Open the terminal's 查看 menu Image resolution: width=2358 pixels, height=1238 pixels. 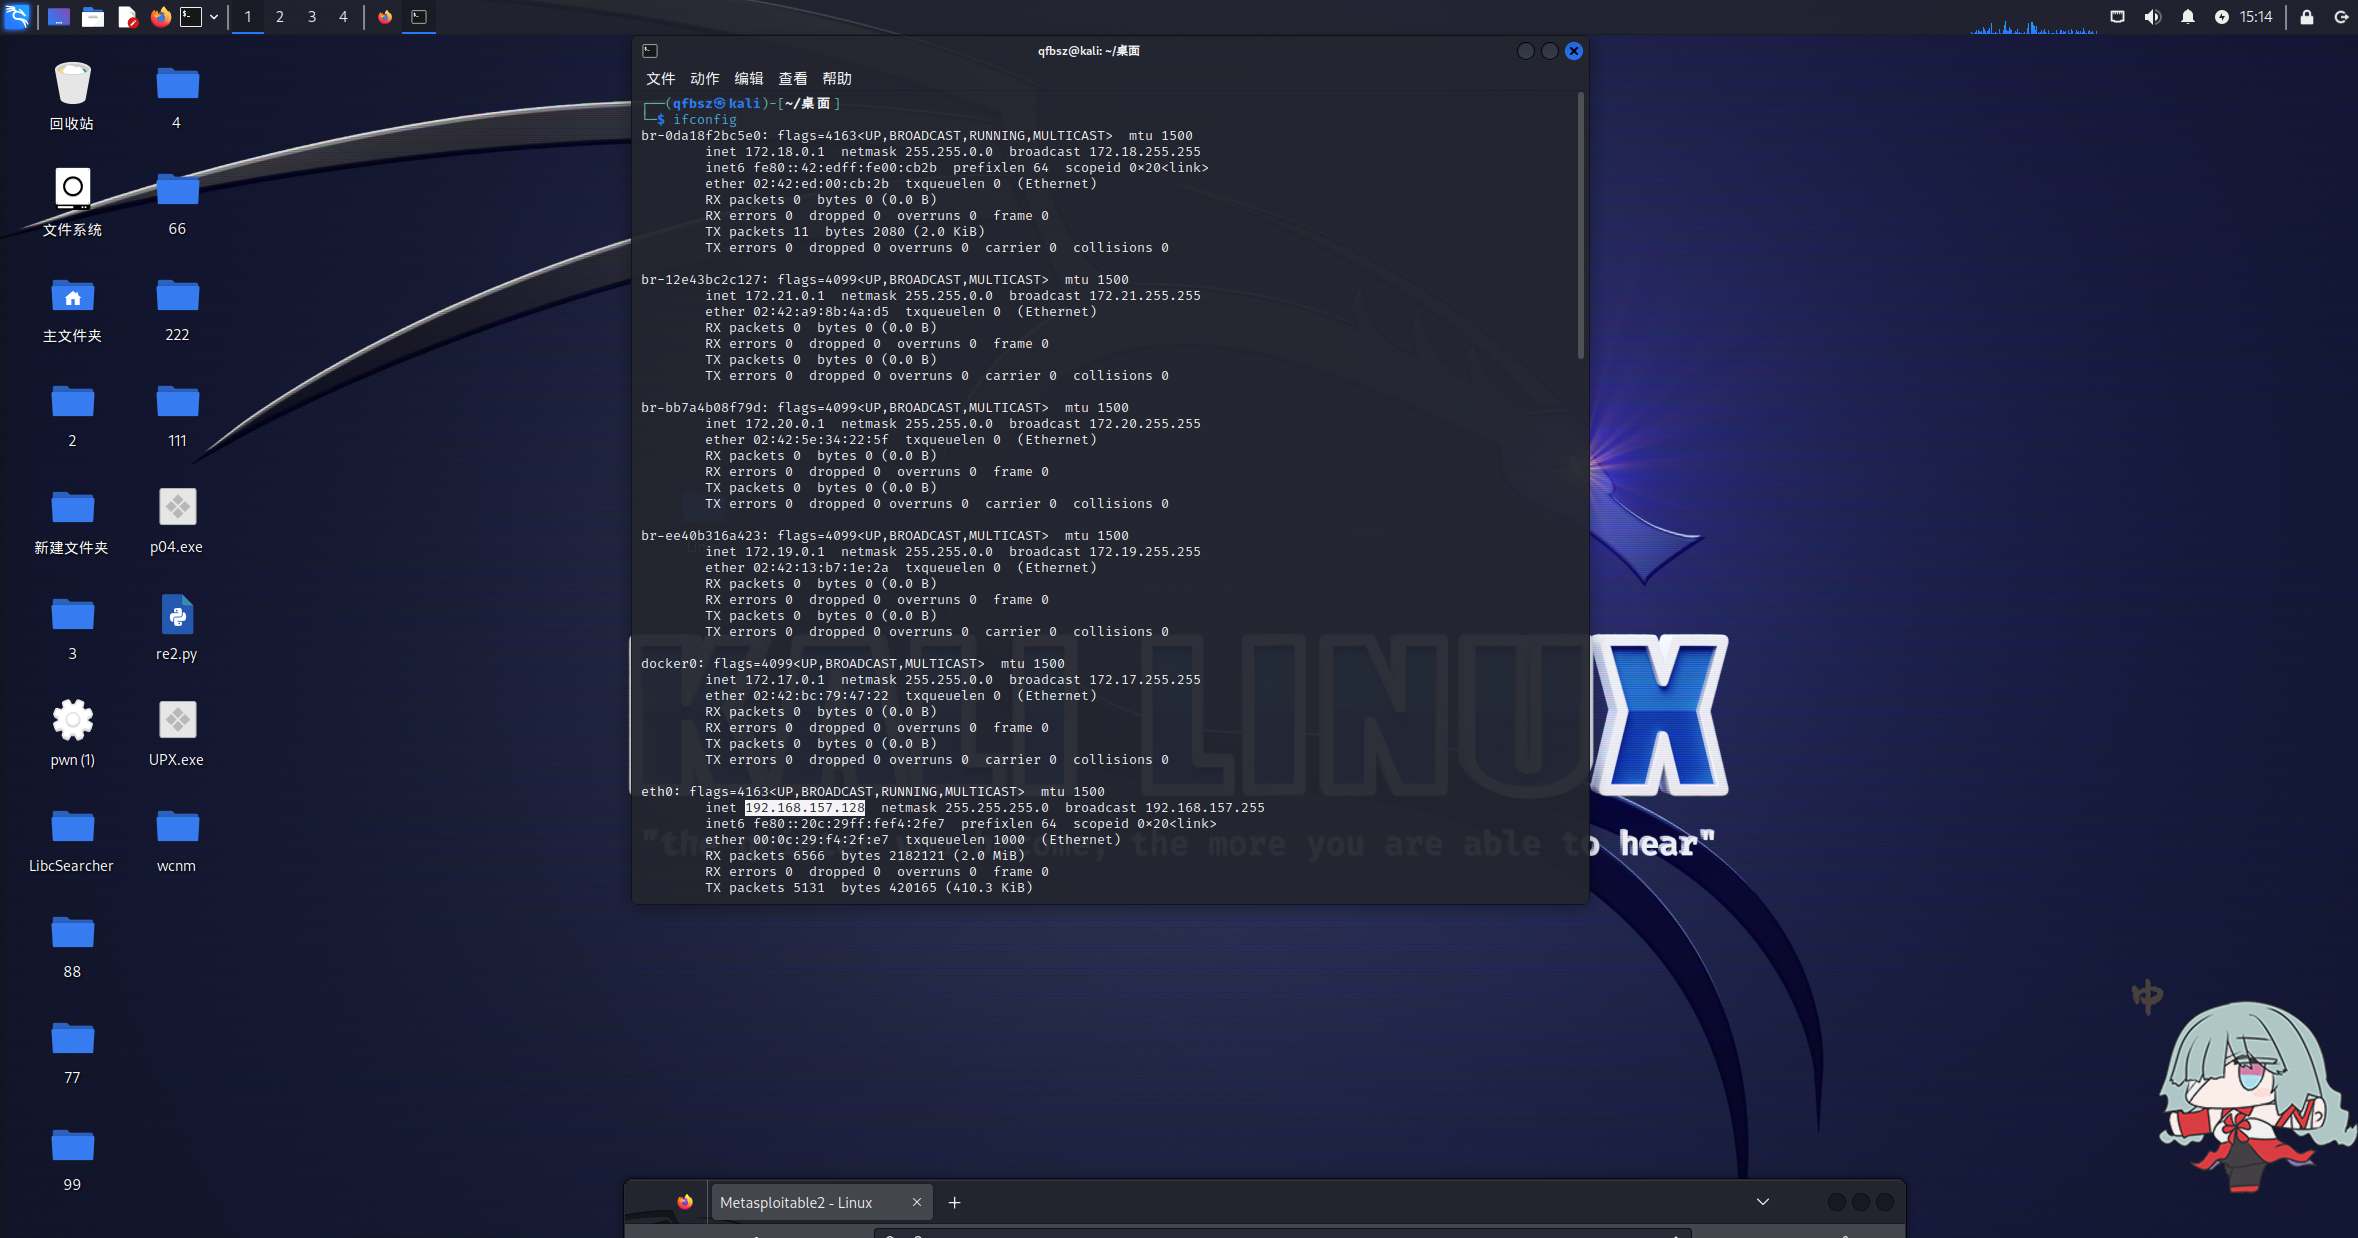coord(792,79)
